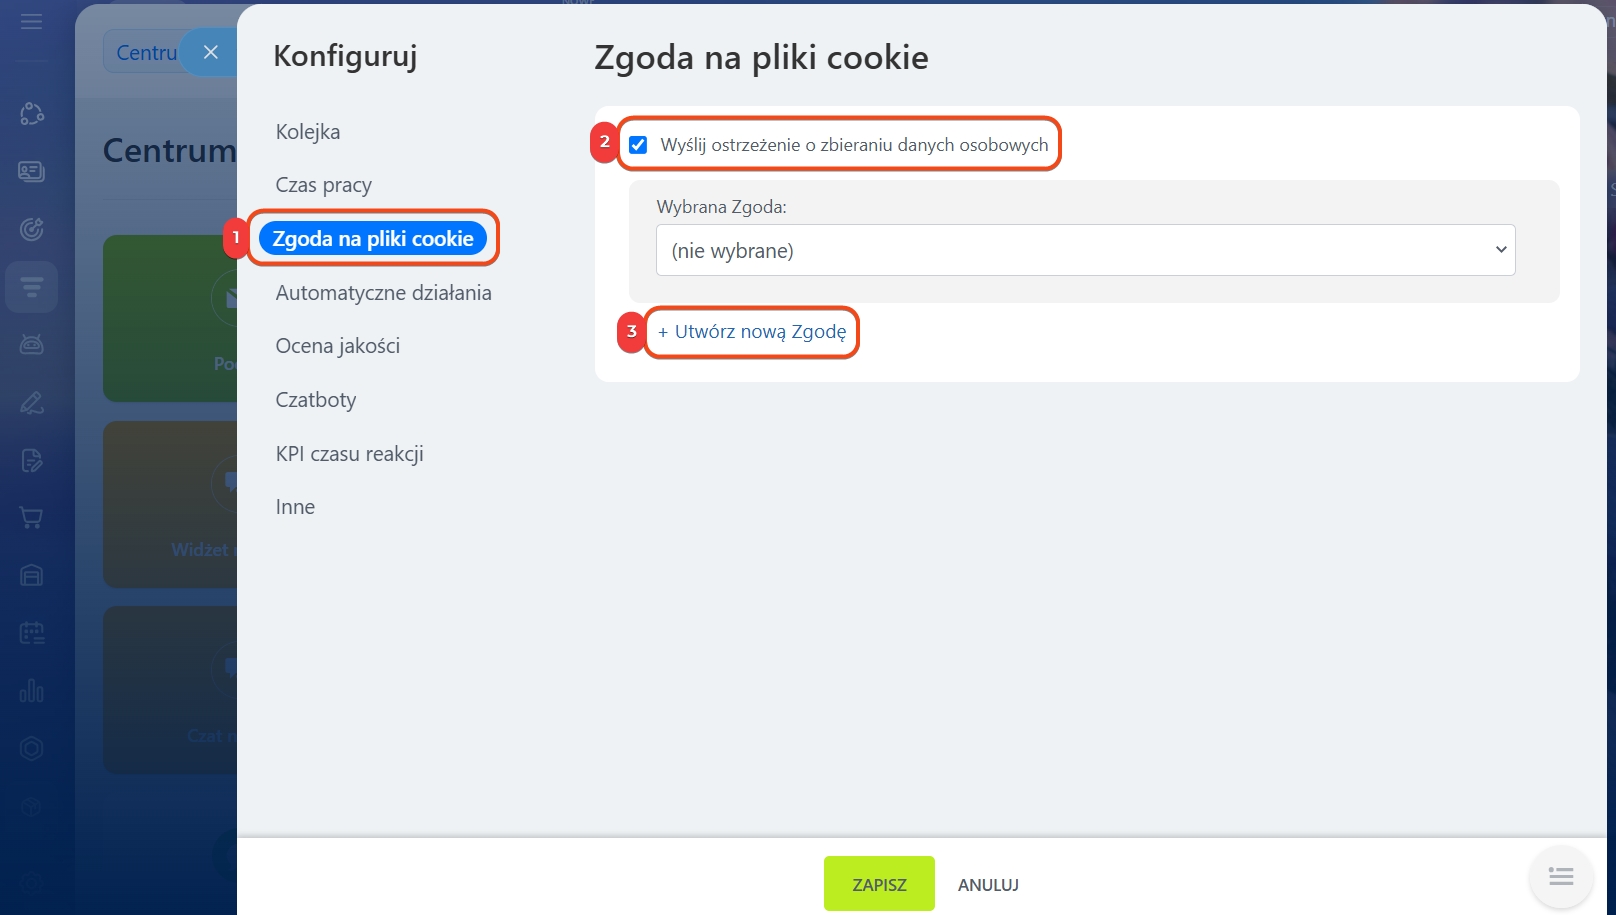Image resolution: width=1616 pixels, height=915 pixels.
Task: Click the target goals sidebar icon
Action: (x=32, y=229)
